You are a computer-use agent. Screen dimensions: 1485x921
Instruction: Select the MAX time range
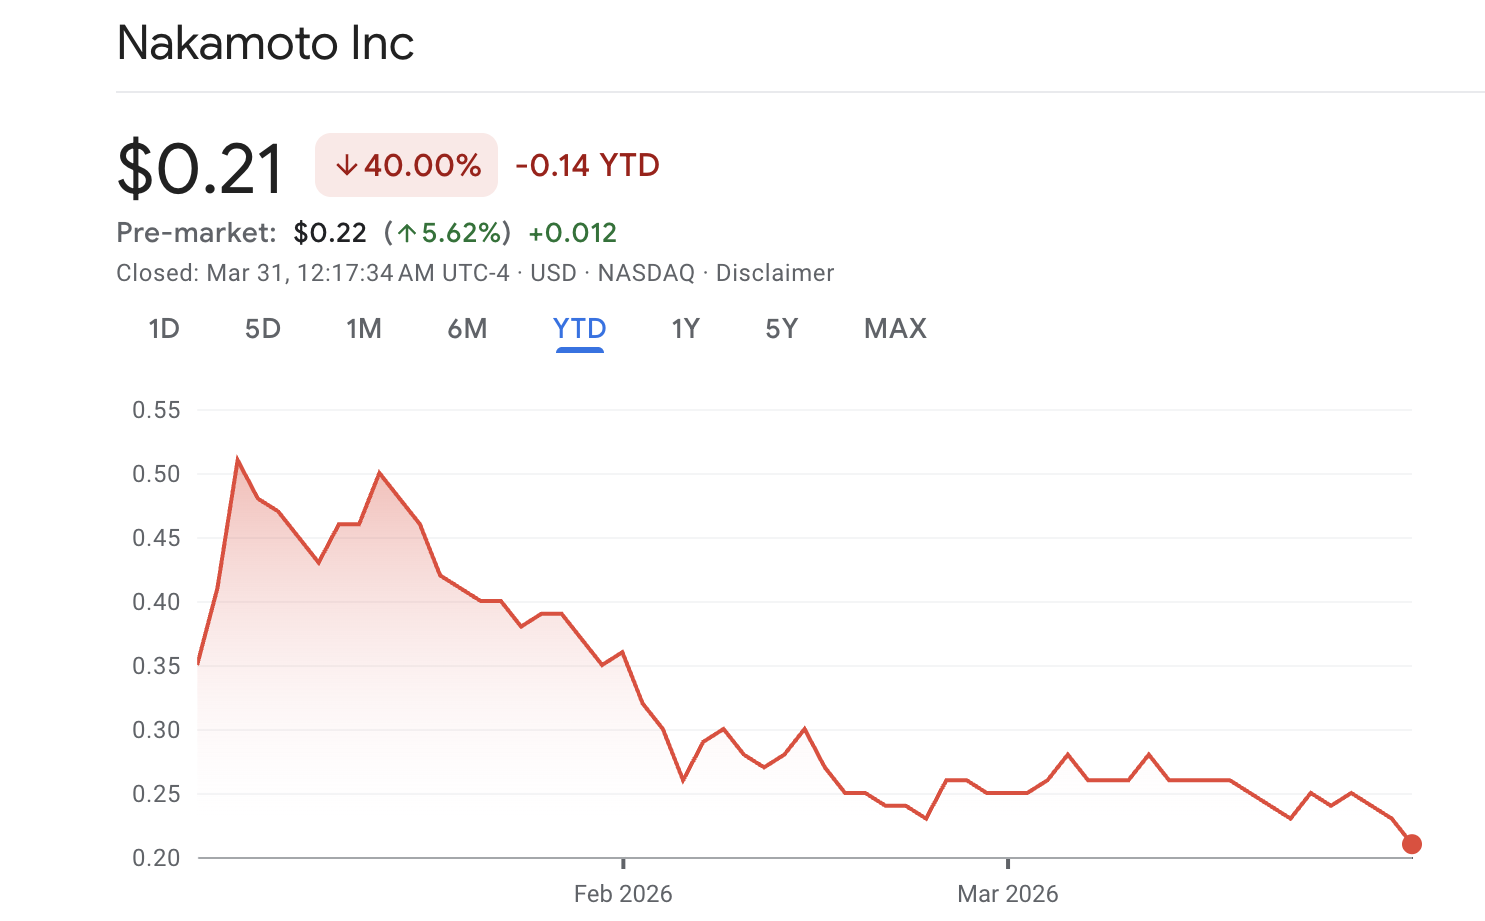pos(895,329)
